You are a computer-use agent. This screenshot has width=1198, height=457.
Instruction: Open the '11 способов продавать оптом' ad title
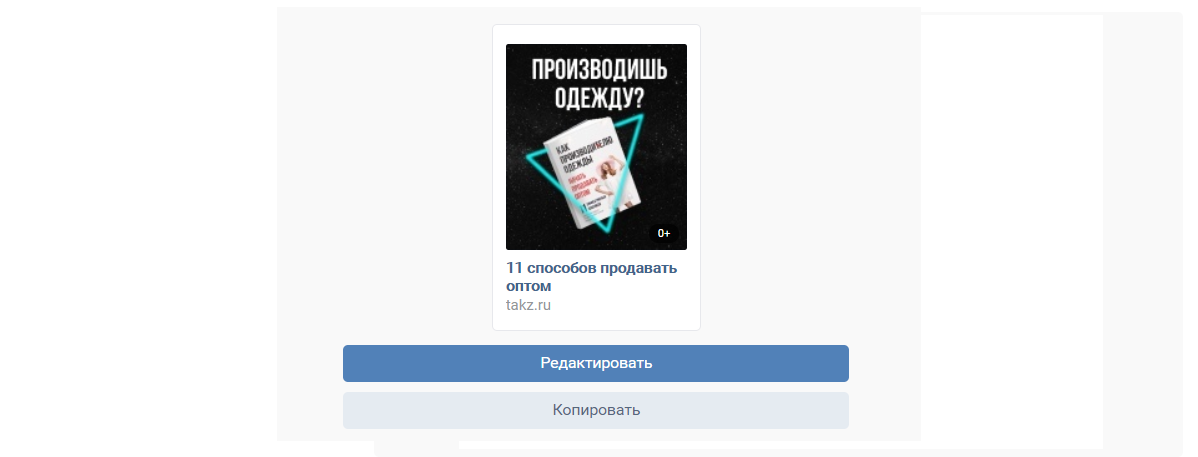pos(591,277)
